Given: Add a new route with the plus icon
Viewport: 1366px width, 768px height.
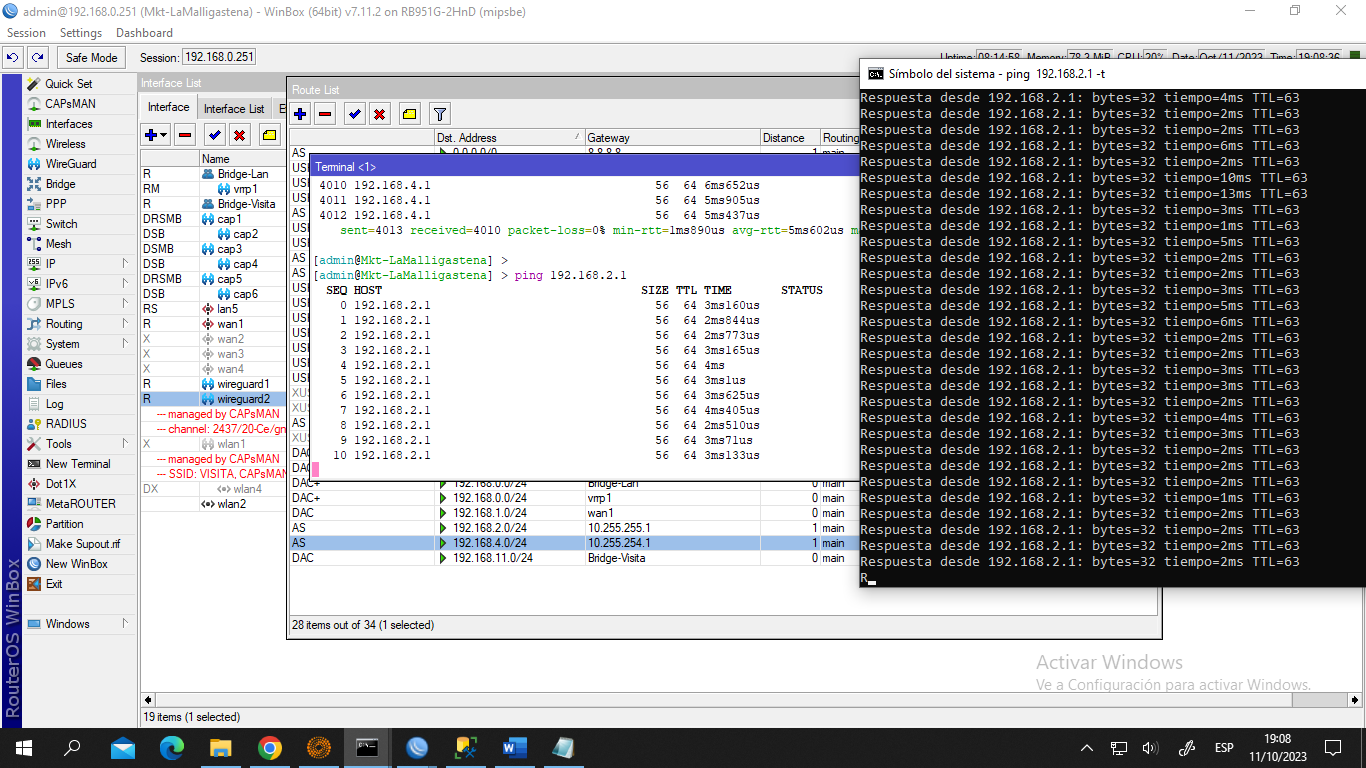Looking at the screenshot, I should [300, 114].
